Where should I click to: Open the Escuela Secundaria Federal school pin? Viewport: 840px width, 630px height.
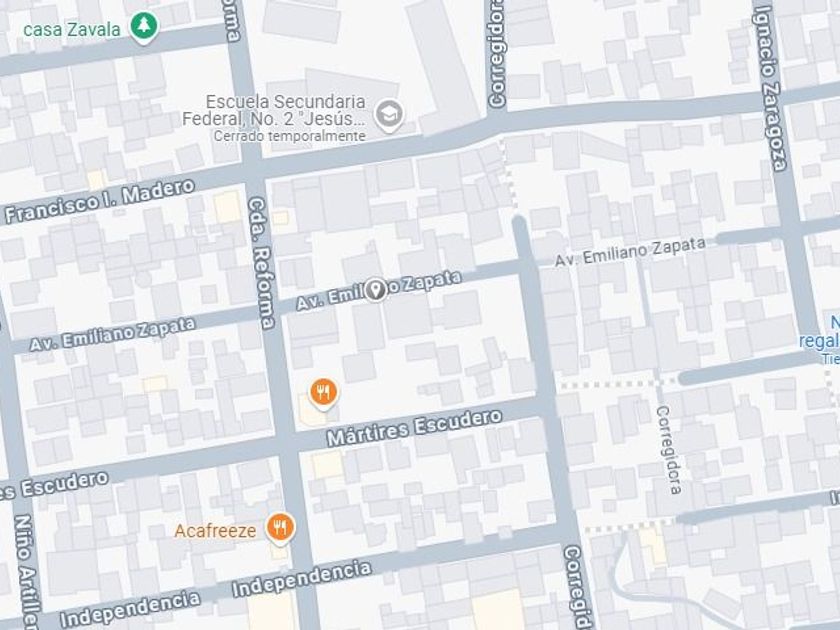[x=389, y=115]
